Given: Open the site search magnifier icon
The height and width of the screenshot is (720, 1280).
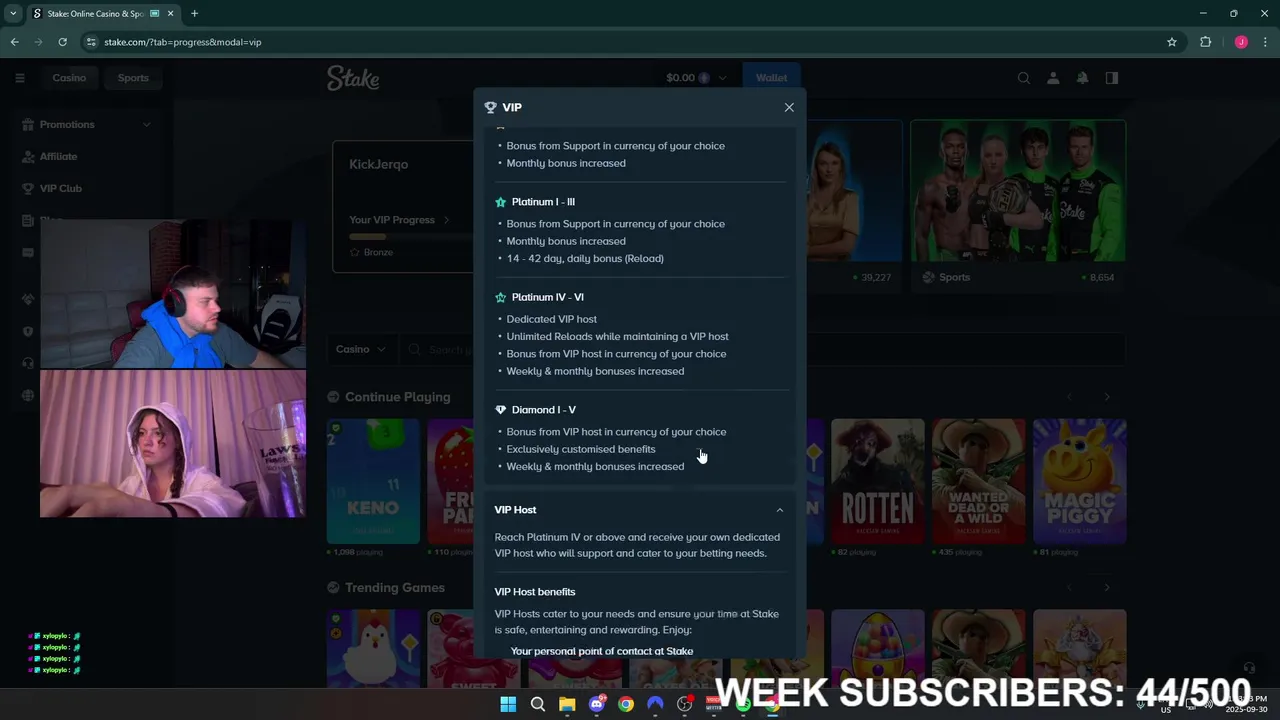Looking at the screenshot, I should point(1024,78).
